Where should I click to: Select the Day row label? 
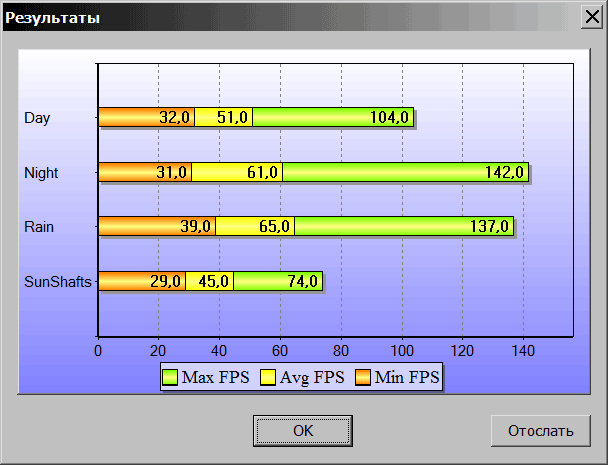pyautogui.click(x=37, y=118)
